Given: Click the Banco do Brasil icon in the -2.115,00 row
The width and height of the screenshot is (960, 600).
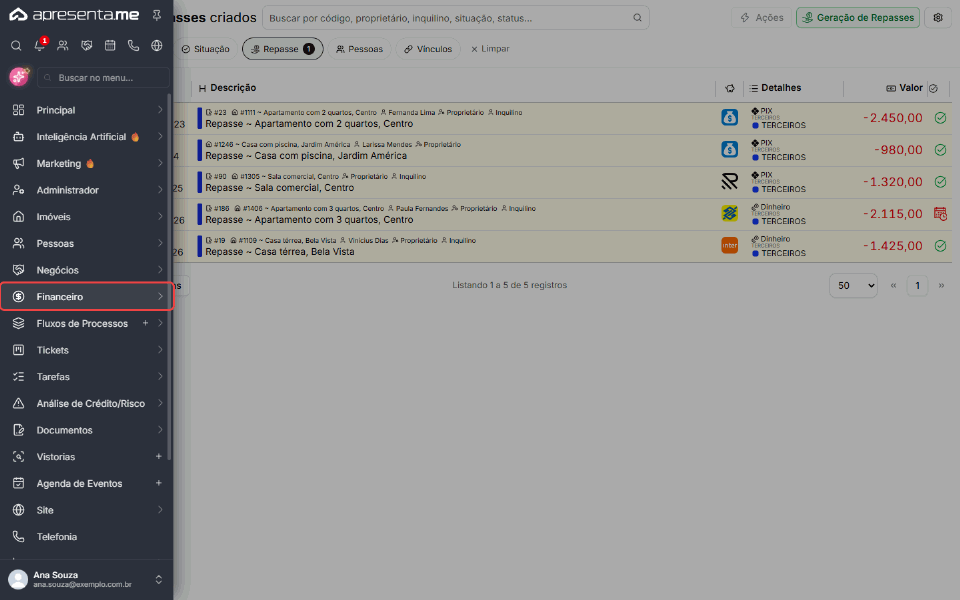Looking at the screenshot, I should pyautogui.click(x=729, y=214).
